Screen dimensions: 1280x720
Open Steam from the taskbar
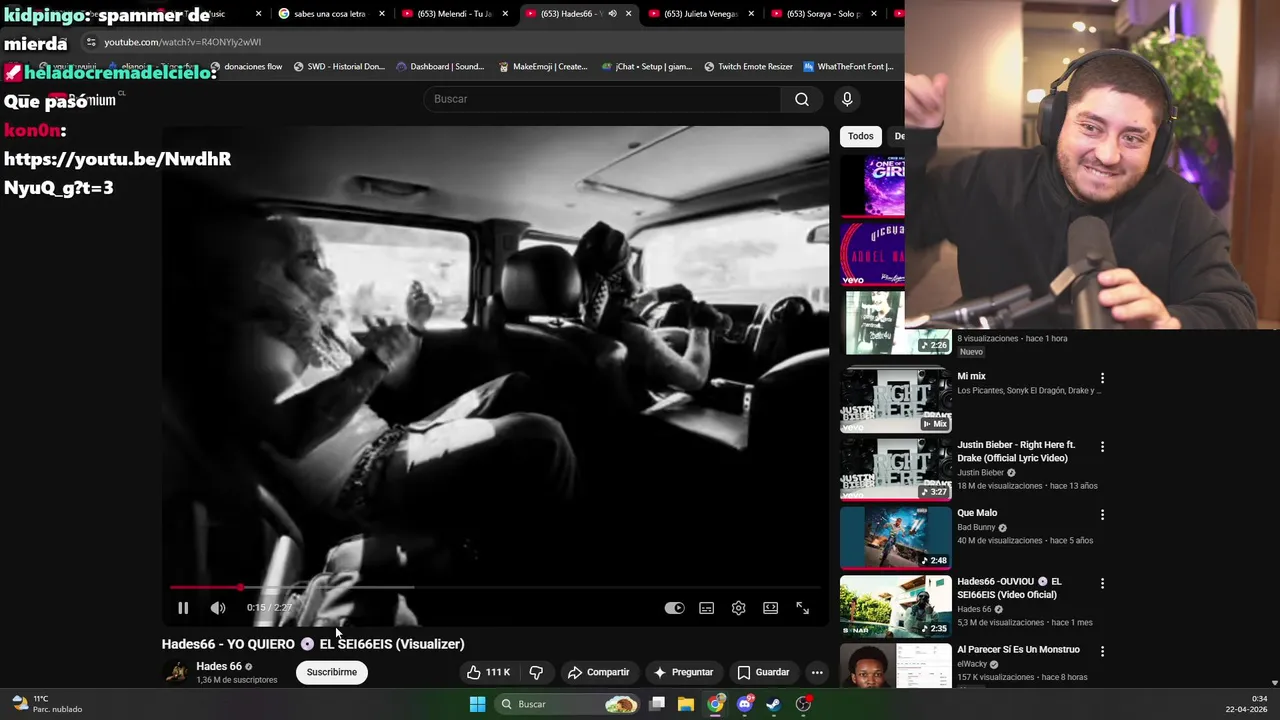[x=774, y=704]
